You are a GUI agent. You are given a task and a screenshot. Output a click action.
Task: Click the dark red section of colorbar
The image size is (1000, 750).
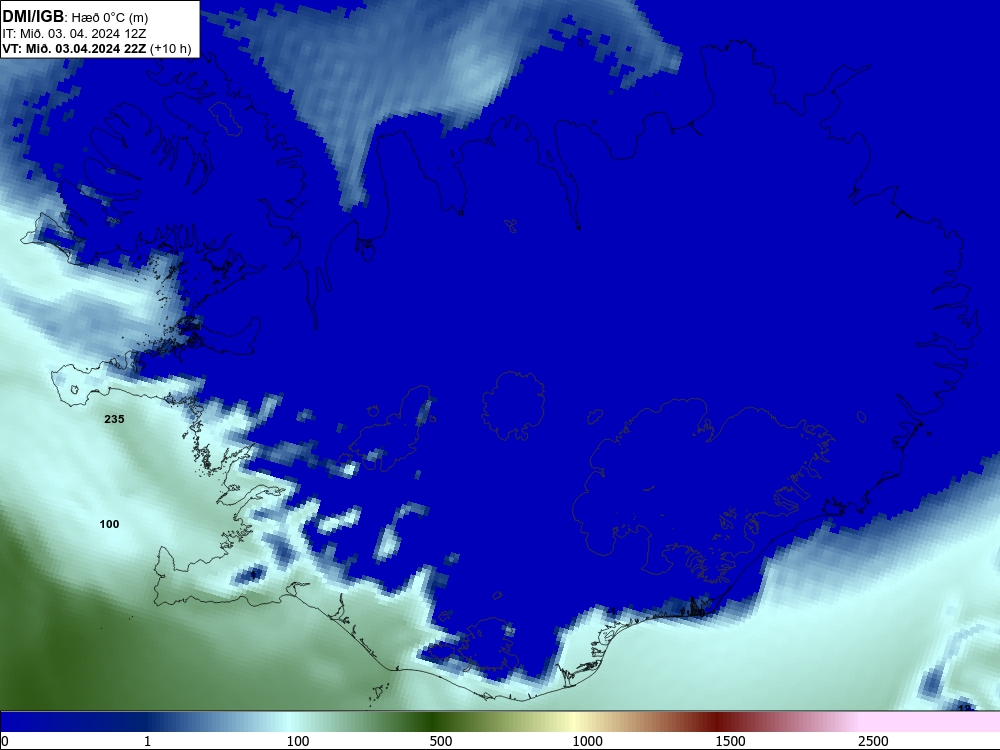pos(717,722)
